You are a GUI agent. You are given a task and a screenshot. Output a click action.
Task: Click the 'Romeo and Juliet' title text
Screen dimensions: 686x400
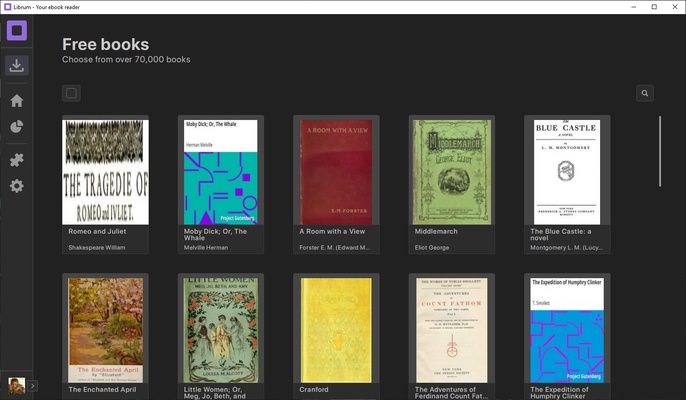pyautogui.click(x=97, y=232)
